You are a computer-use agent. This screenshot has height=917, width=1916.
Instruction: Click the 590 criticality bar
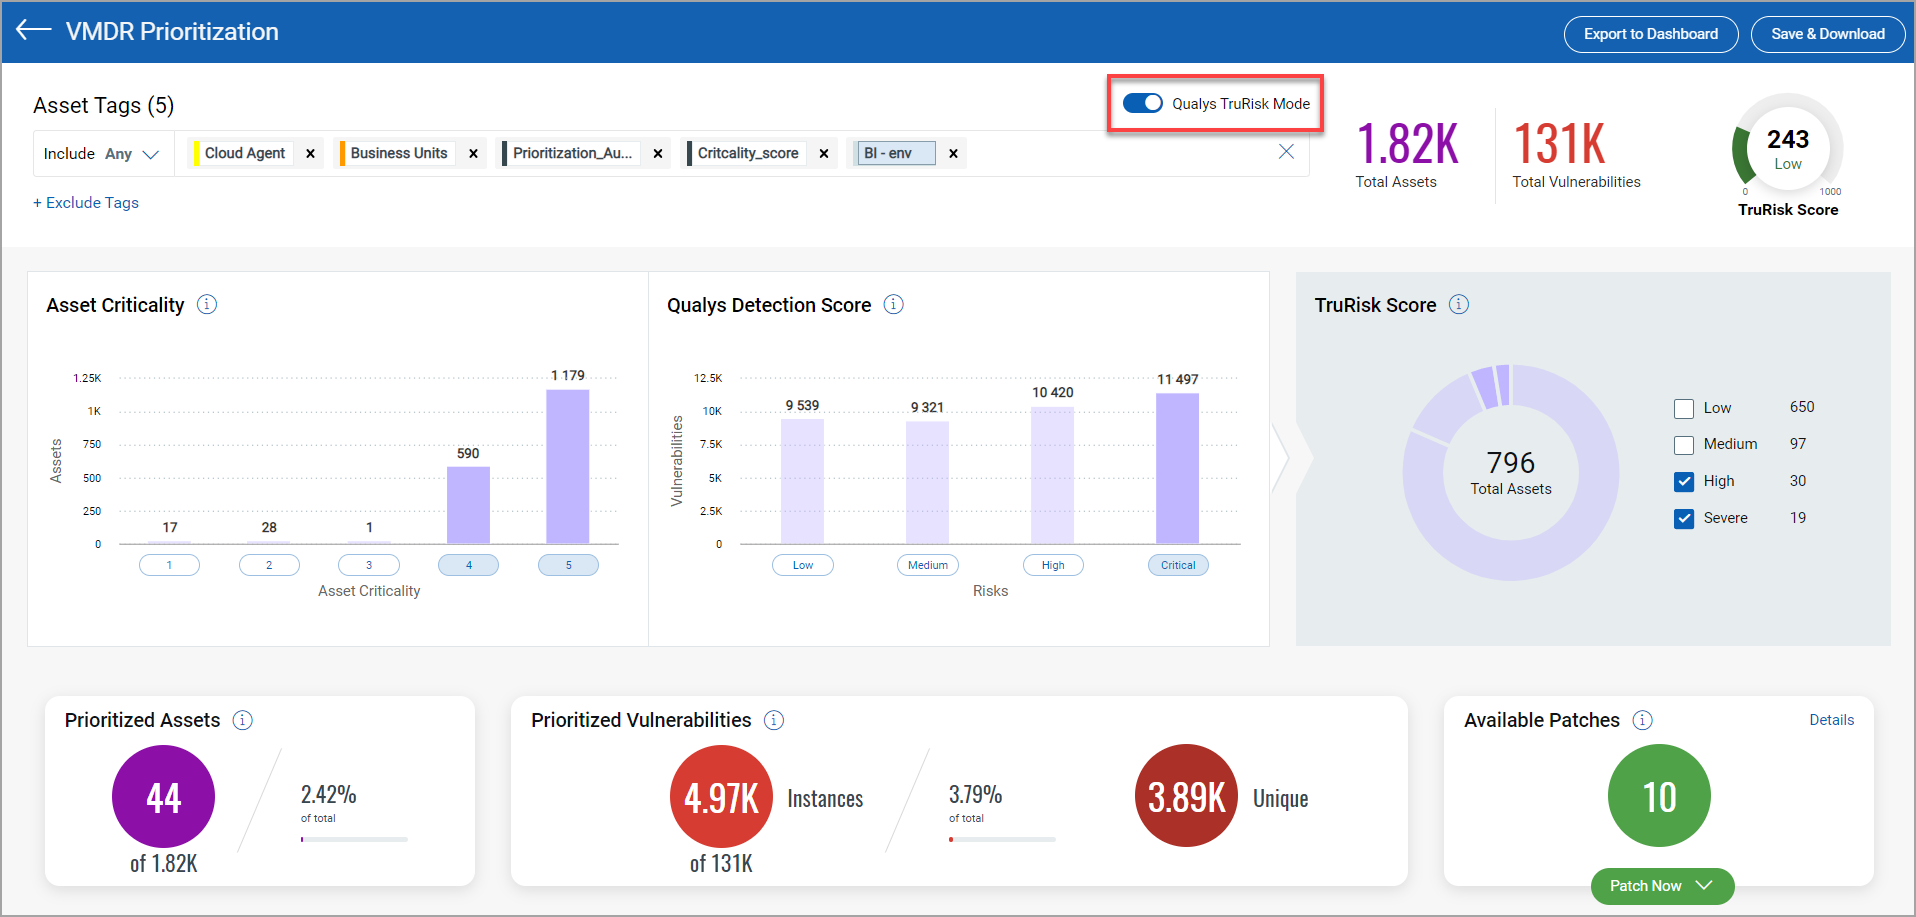[468, 506]
